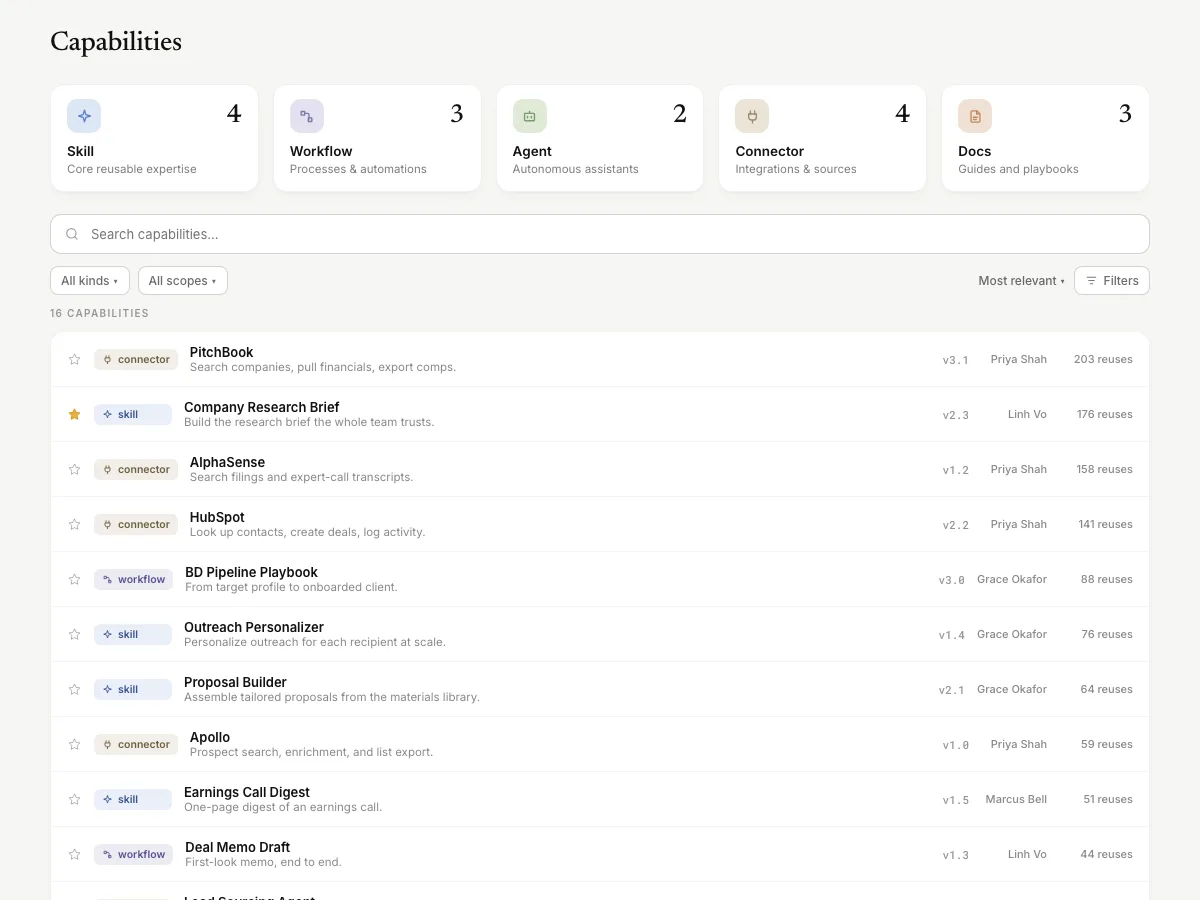Click the Docs card document icon
The image size is (1200, 900).
(x=975, y=116)
